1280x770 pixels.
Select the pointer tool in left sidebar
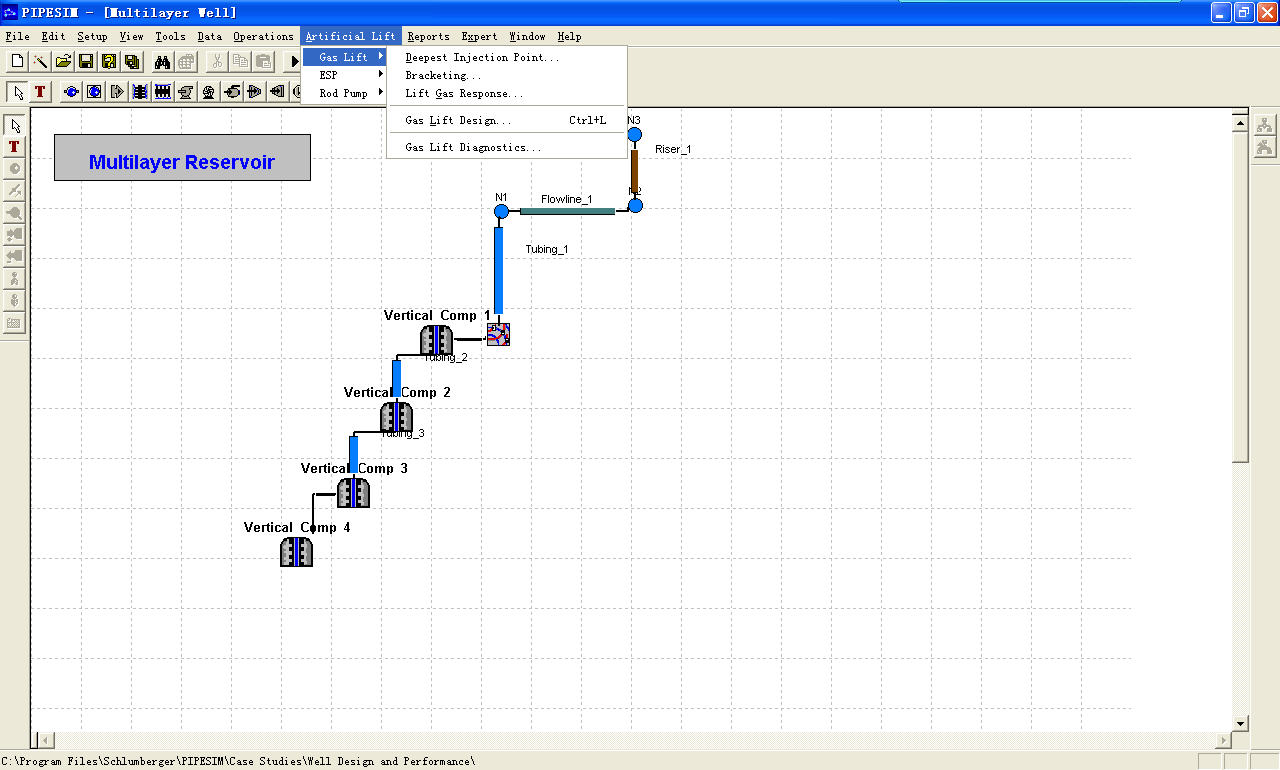pos(14,125)
